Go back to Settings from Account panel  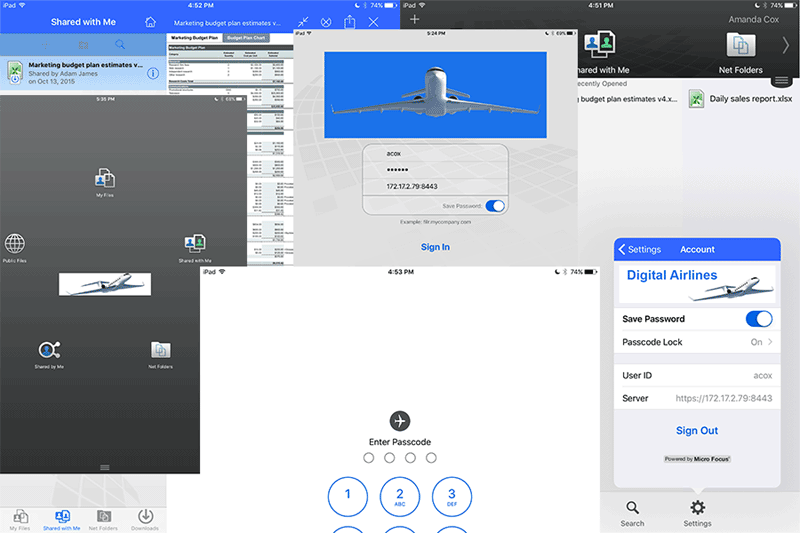(x=640, y=249)
